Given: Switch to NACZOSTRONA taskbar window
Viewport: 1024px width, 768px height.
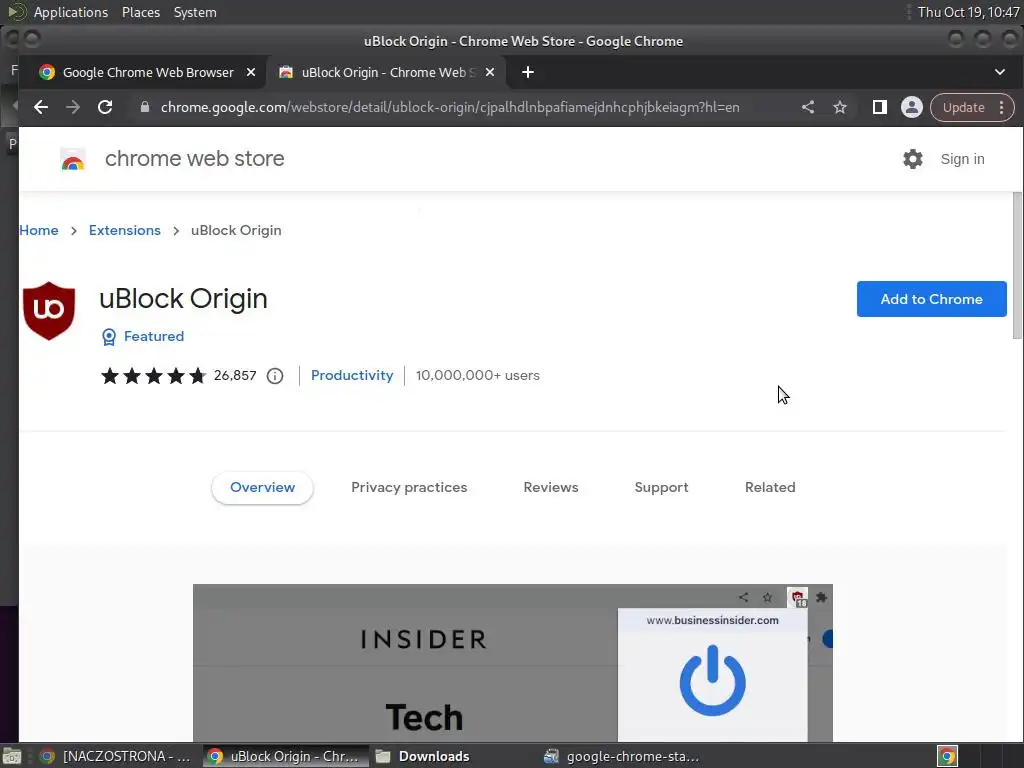Looking at the screenshot, I should (x=115, y=756).
